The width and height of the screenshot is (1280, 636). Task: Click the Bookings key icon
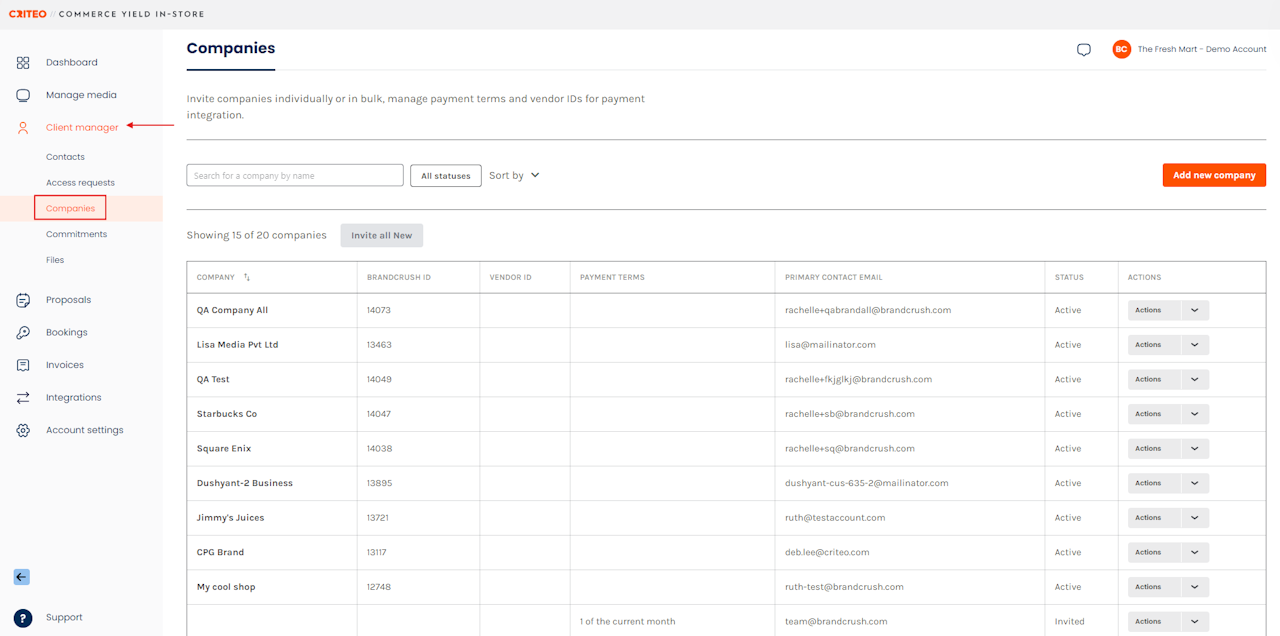point(23,333)
